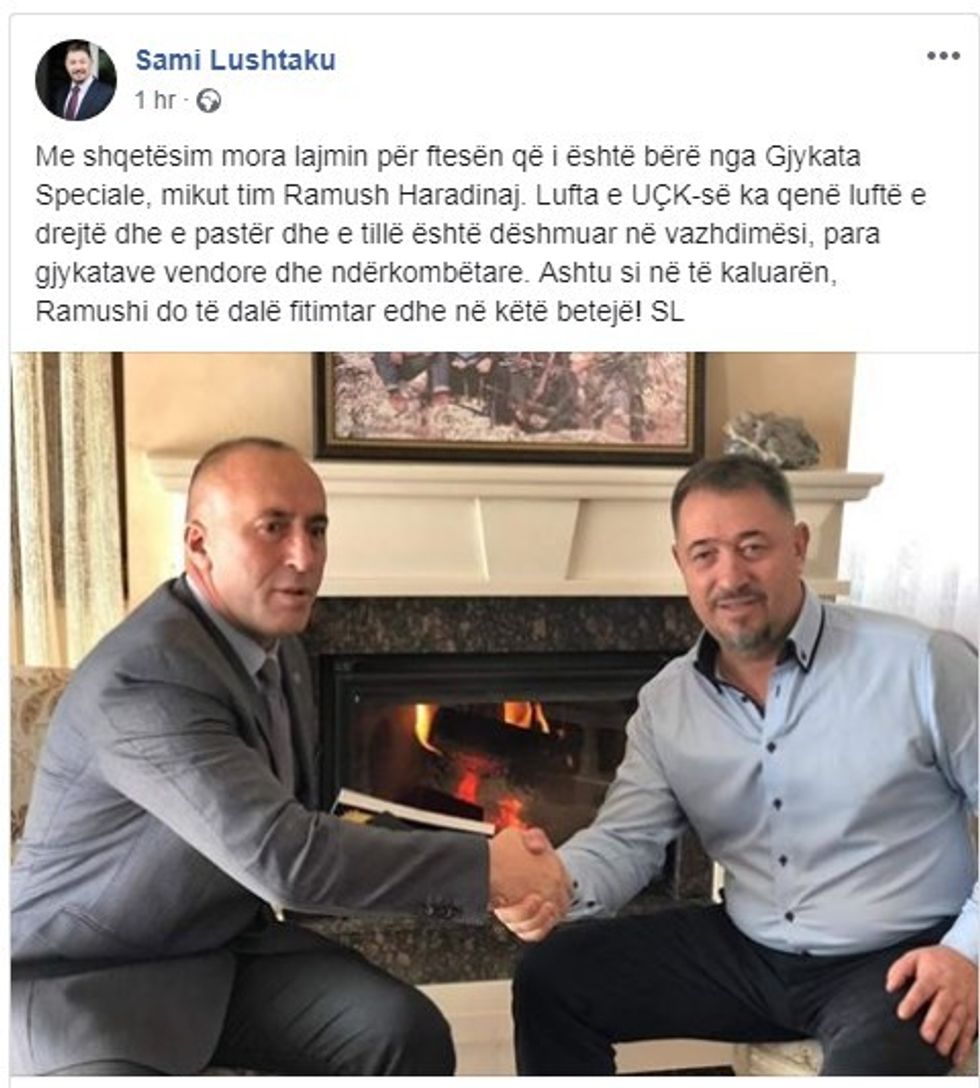Click the post text starting 'Me shqetësim mora'

coord(480,234)
